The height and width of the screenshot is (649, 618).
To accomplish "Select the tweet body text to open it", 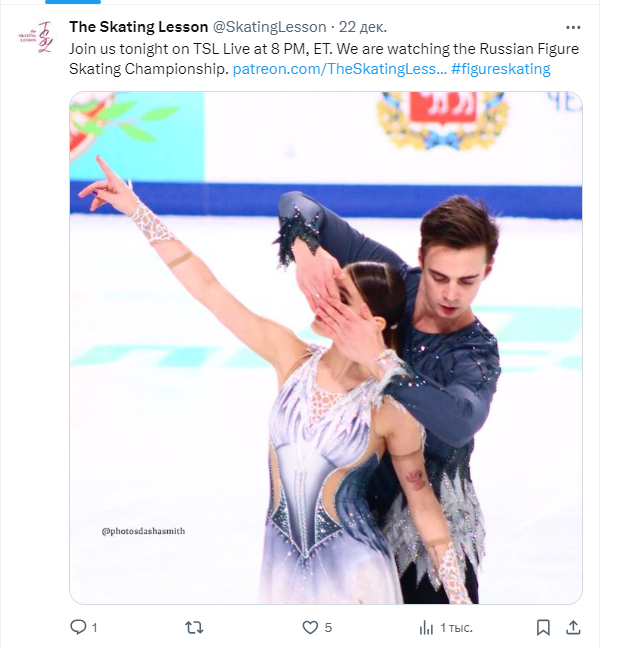I will tap(324, 59).
